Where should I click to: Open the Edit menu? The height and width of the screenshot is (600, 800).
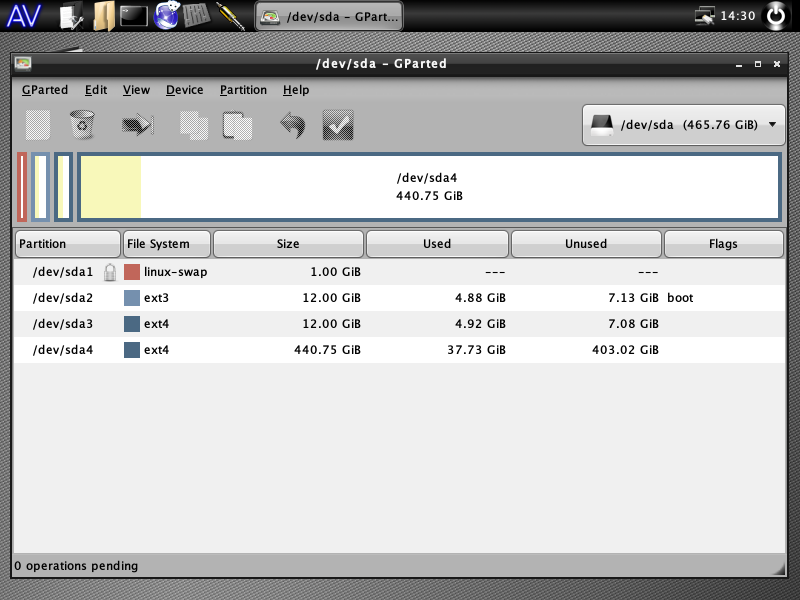pyautogui.click(x=96, y=90)
